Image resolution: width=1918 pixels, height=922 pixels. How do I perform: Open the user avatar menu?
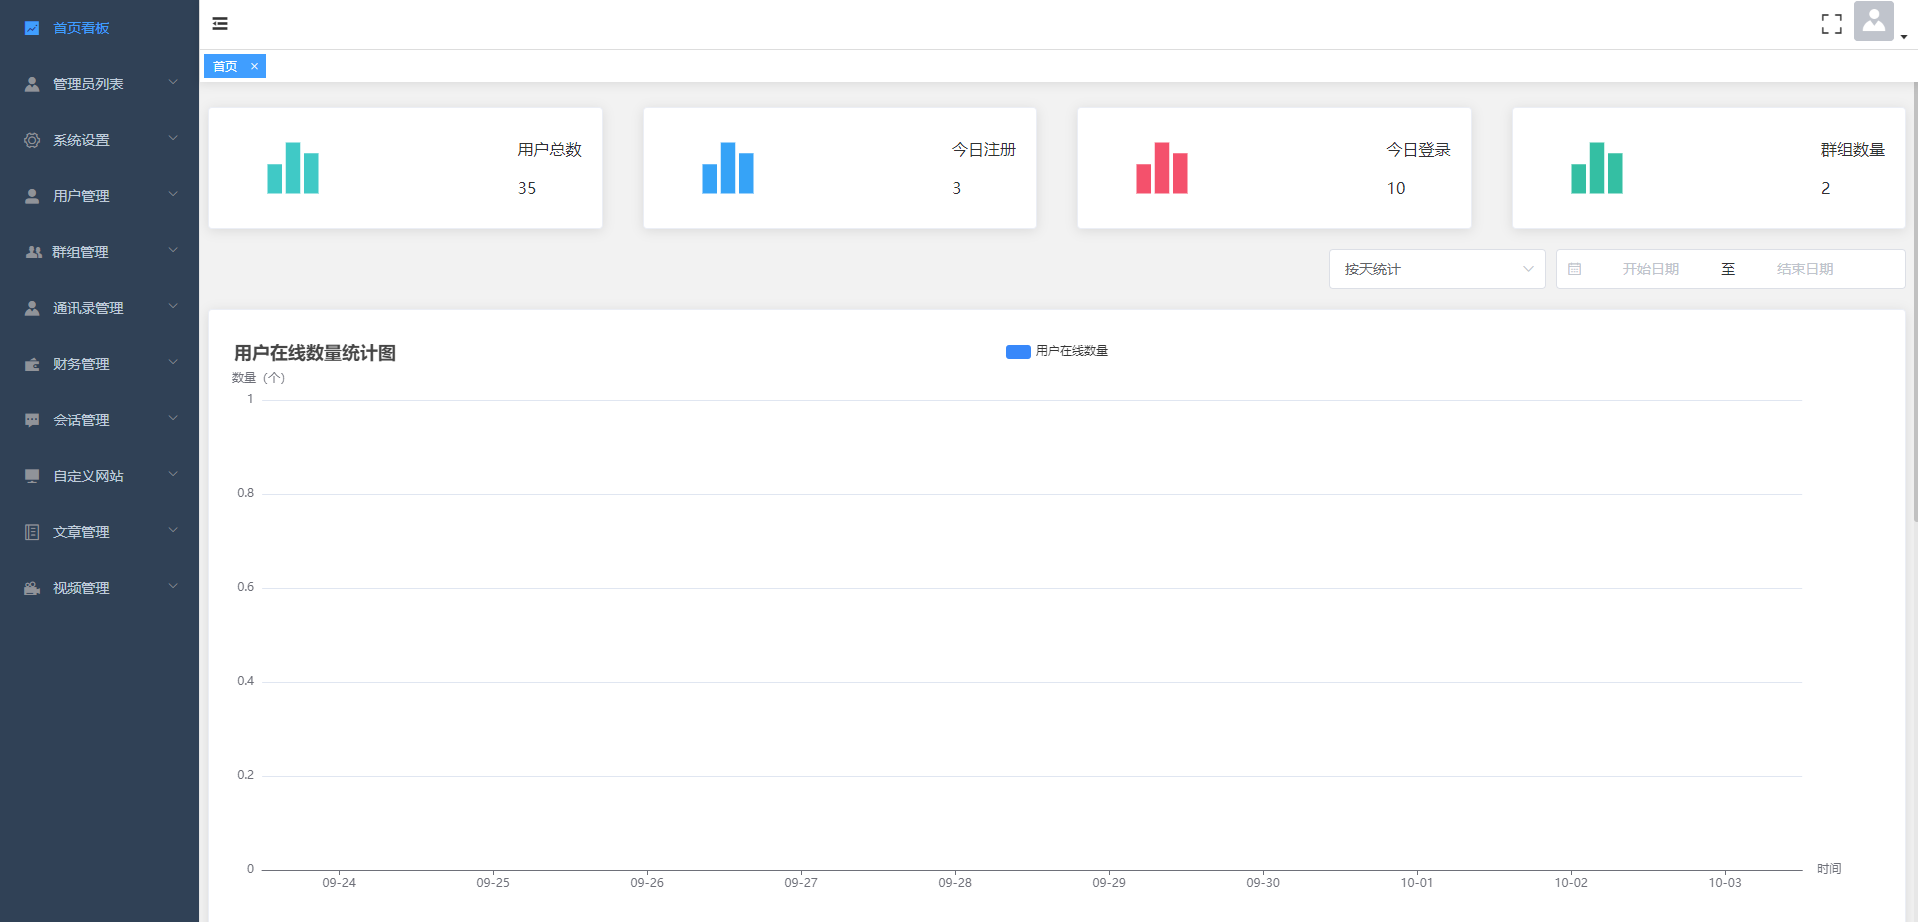[1874, 21]
